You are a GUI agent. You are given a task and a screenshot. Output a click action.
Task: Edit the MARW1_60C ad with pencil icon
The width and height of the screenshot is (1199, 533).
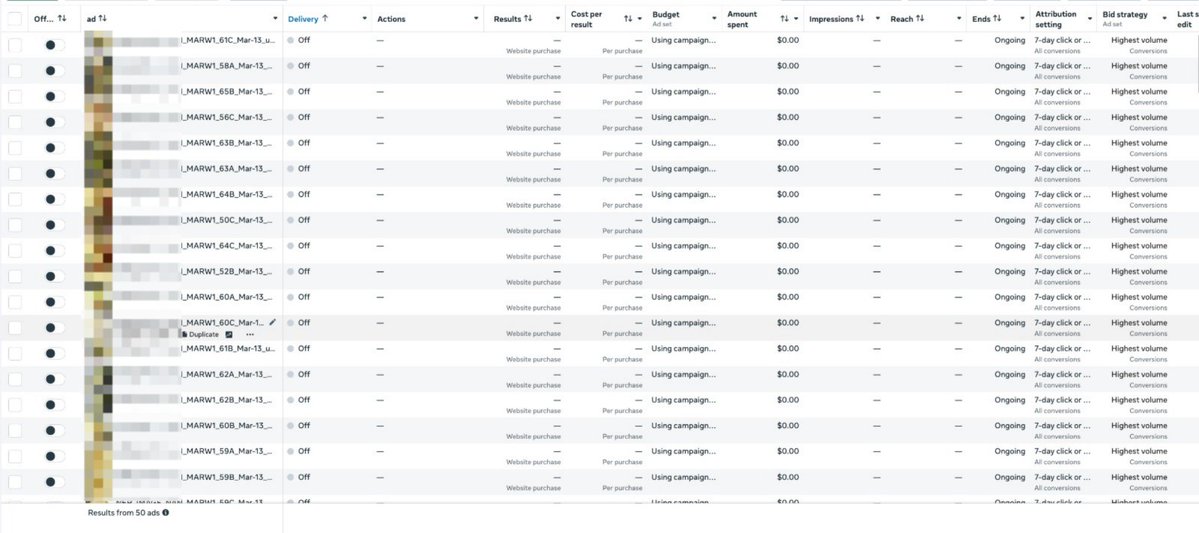pyautogui.click(x=273, y=323)
